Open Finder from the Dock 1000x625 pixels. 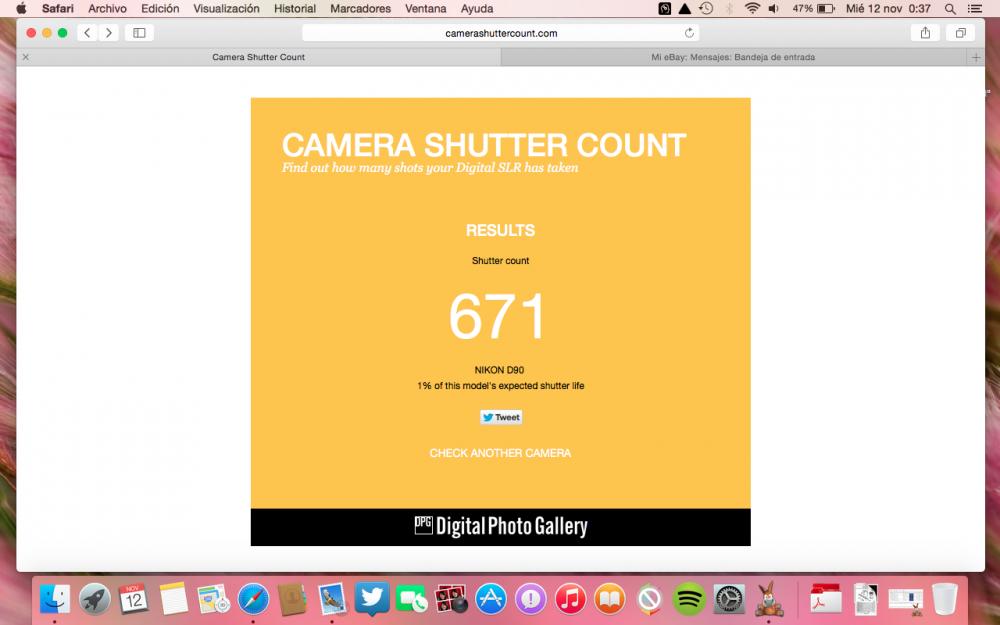click(x=55, y=599)
